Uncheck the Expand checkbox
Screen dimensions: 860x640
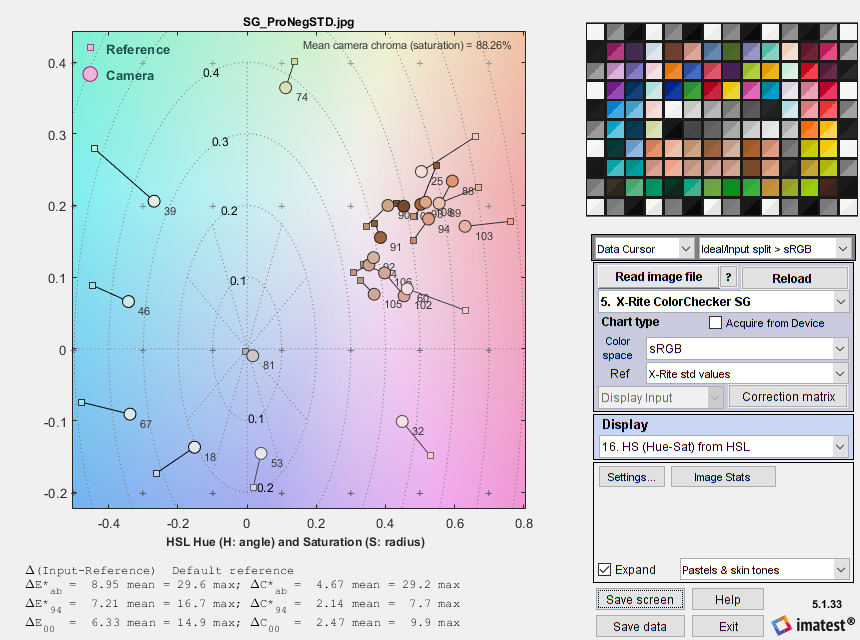click(604, 570)
